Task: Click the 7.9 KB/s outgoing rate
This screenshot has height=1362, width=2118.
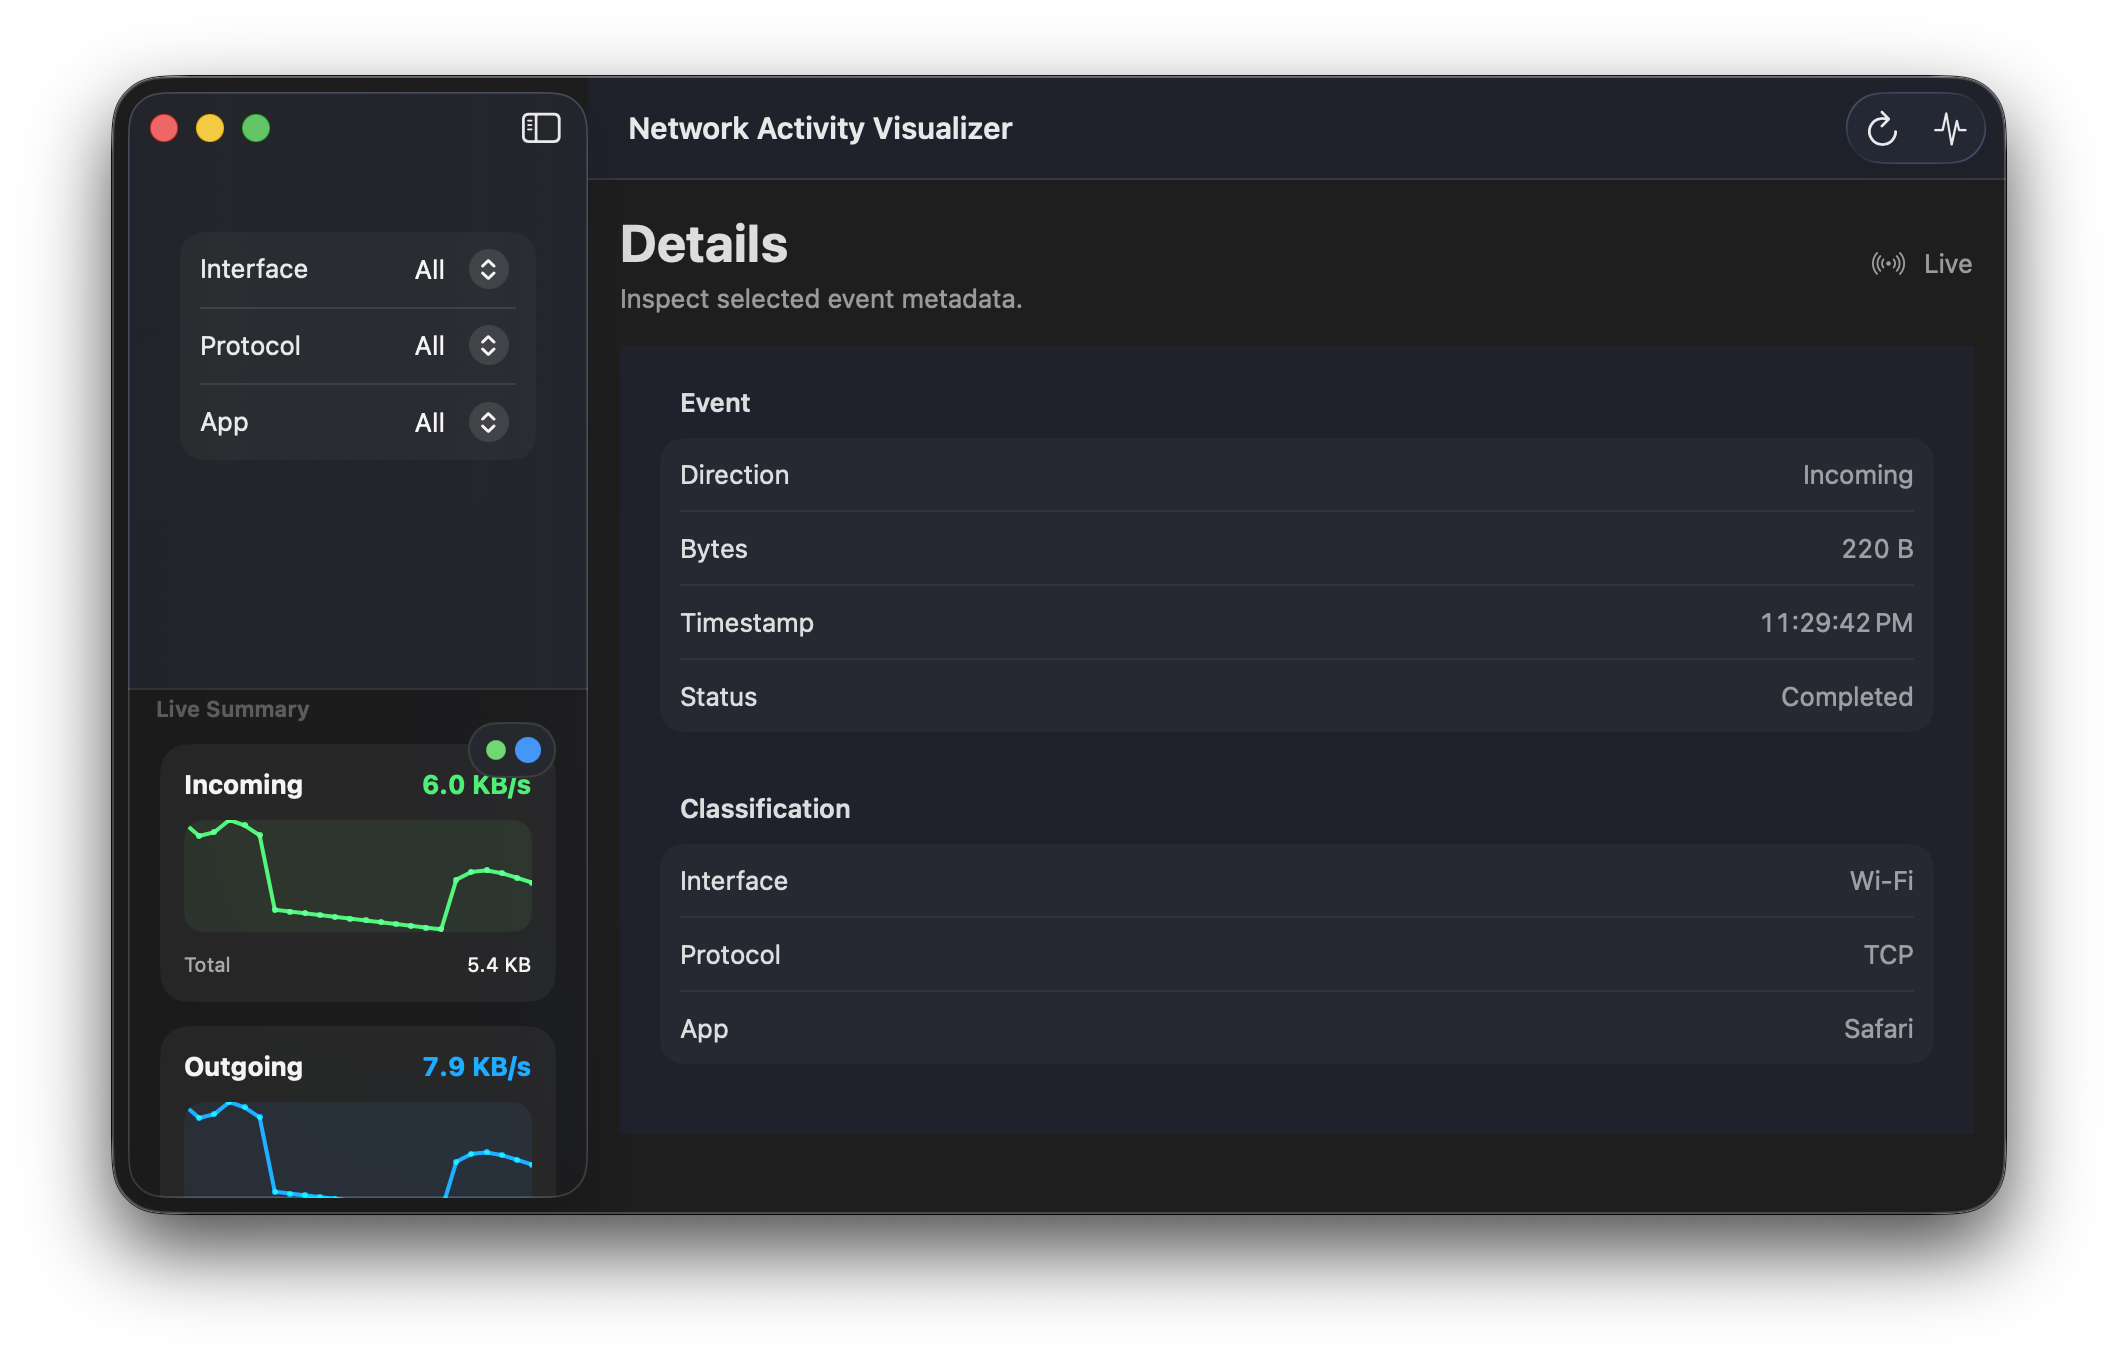Action: pyautogui.click(x=476, y=1067)
